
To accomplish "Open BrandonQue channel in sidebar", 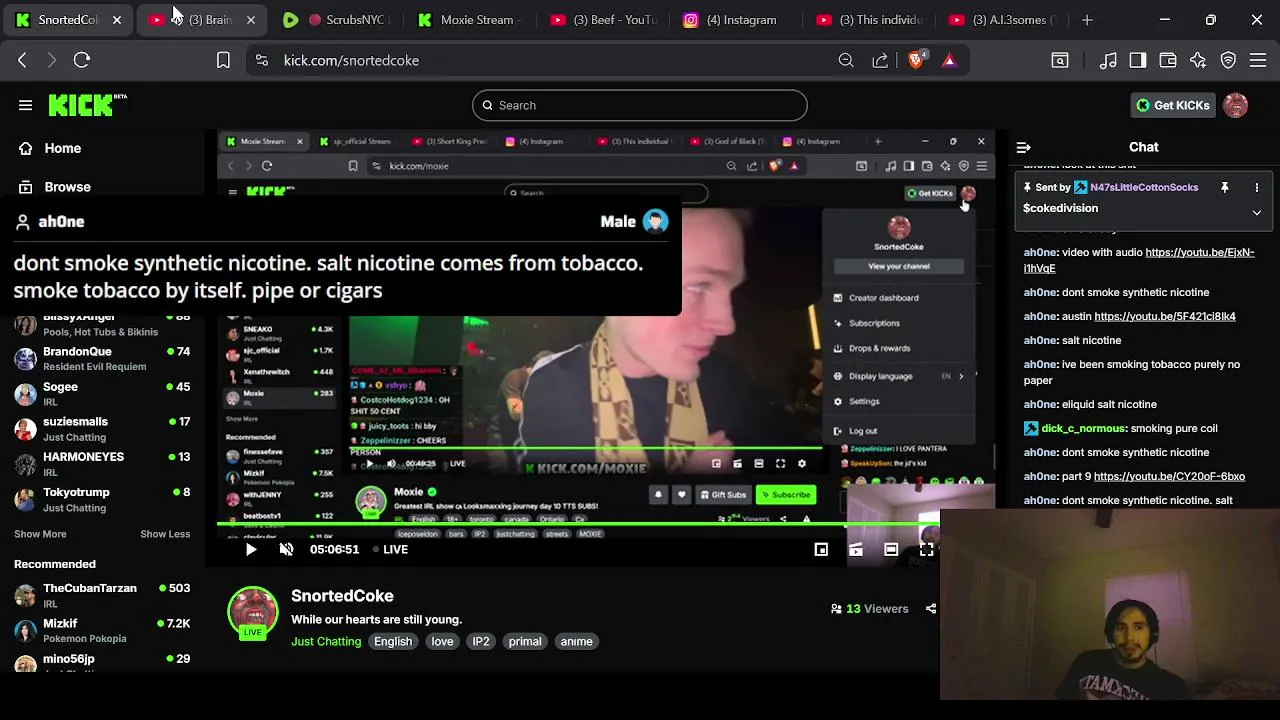I will (x=100, y=358).
